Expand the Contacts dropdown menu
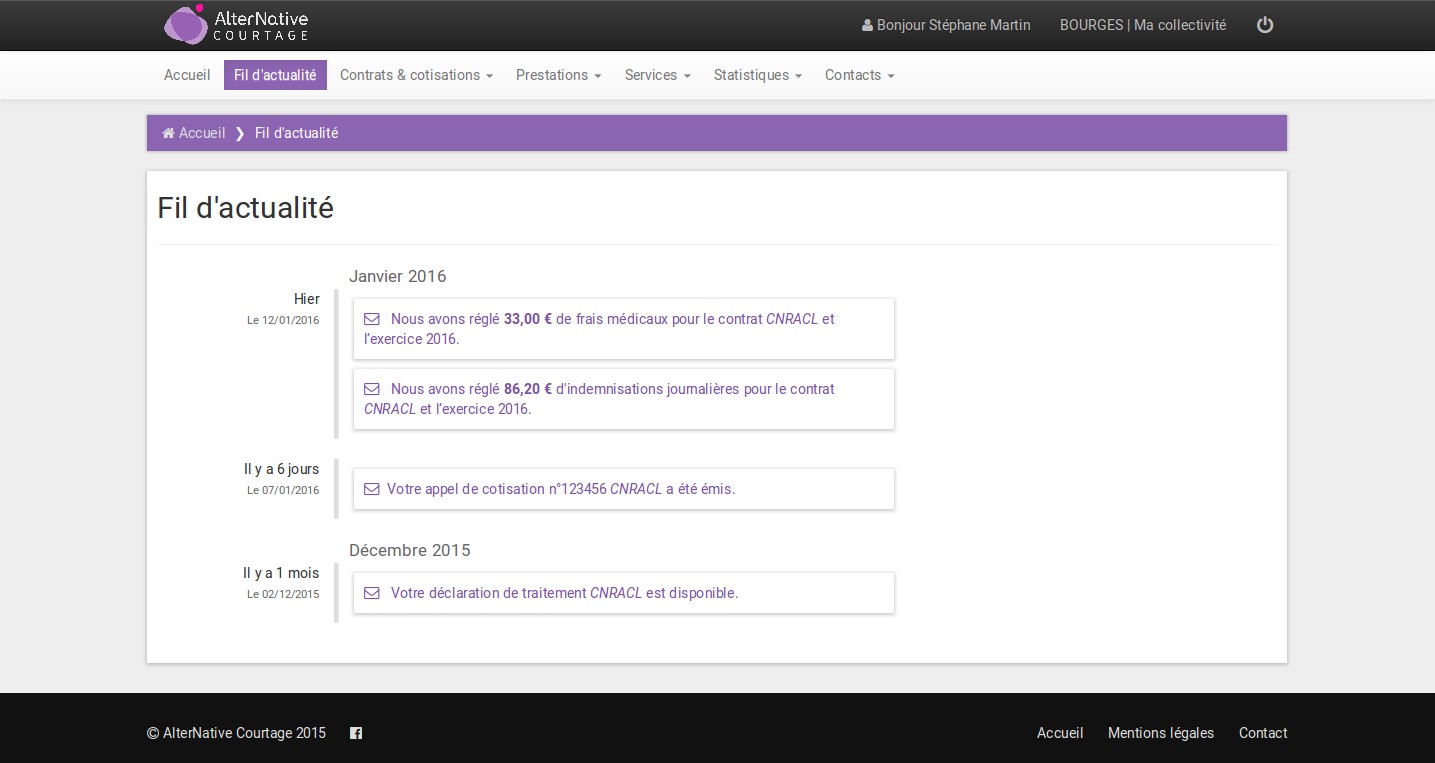Image resolution: width=1435 pixels, height=763 pixels. pos(859,75)
